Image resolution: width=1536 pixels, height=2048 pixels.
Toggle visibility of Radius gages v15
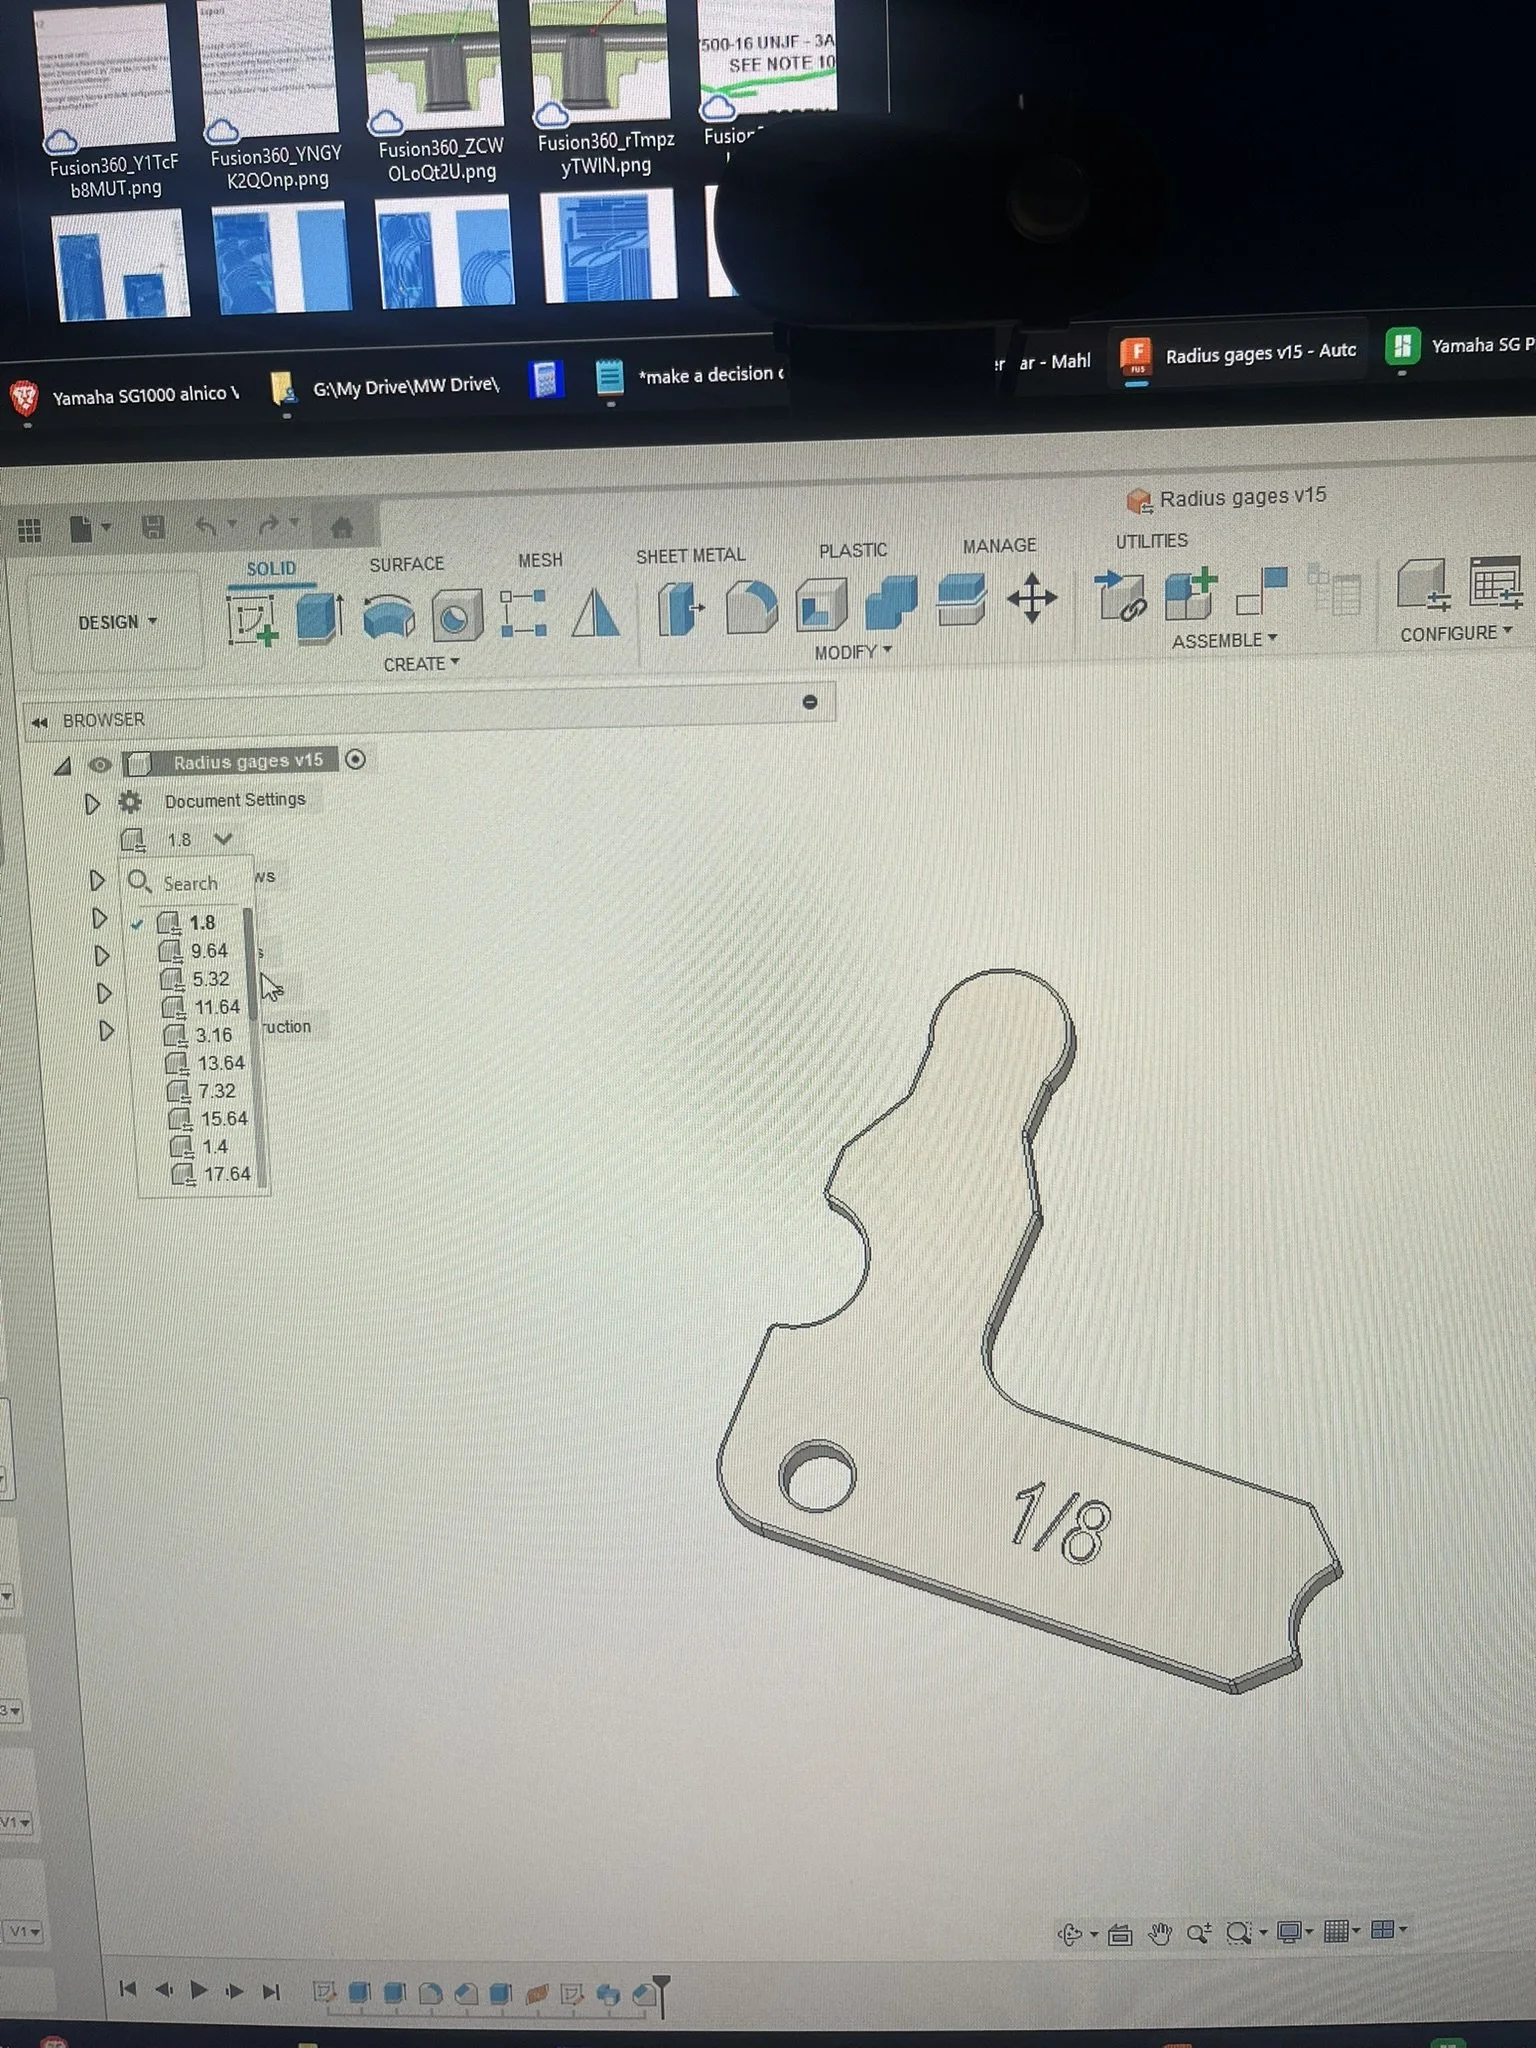point(99,765)
